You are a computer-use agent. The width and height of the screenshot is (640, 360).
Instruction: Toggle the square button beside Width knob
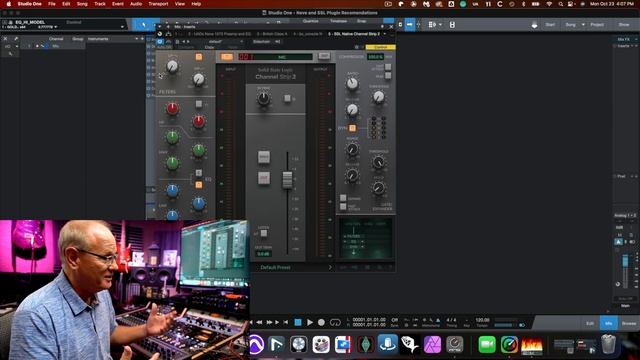point(287,98)
